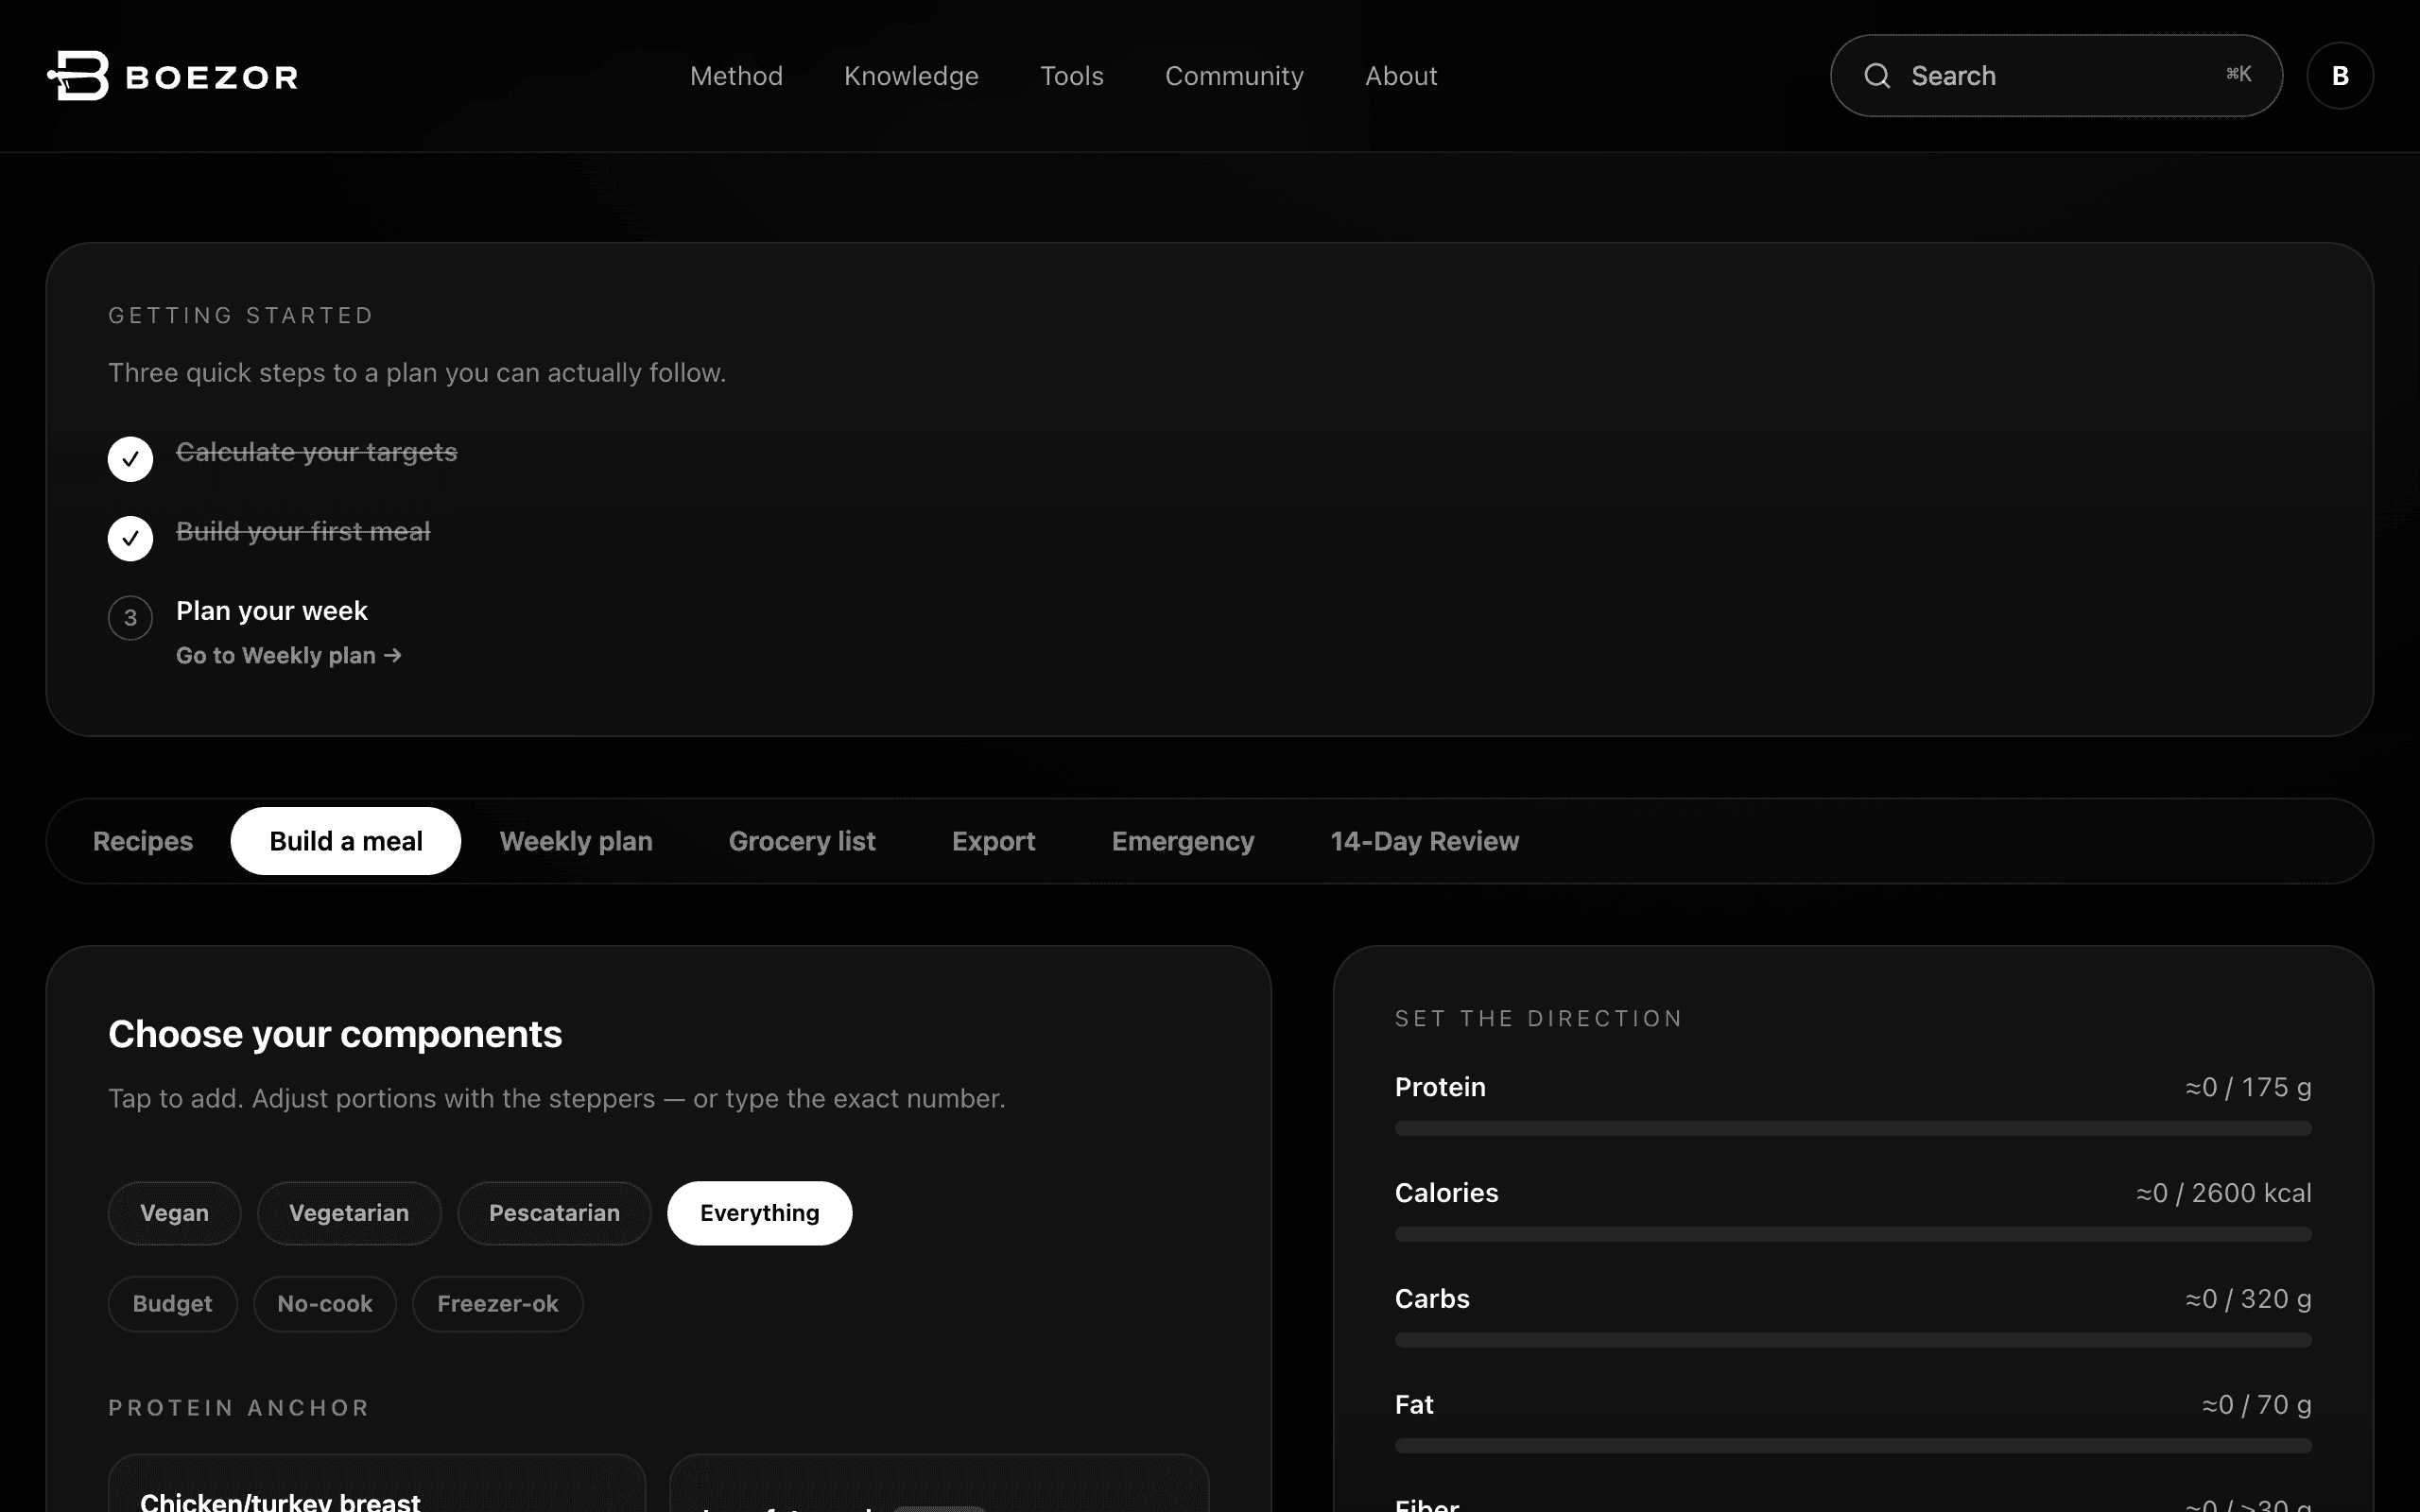Click the Protein label in direction panel

point(1440,1087)
